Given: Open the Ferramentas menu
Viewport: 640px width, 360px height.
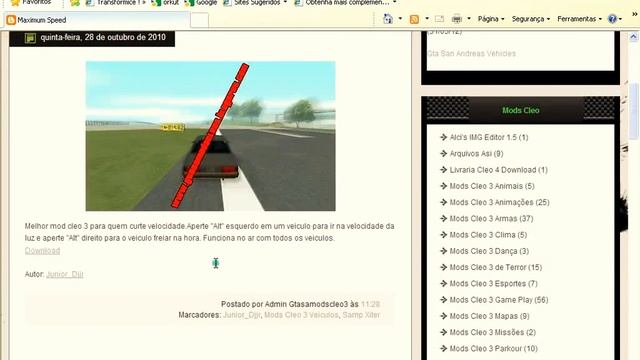Looking at the screenshot, I should click(580, 19).
